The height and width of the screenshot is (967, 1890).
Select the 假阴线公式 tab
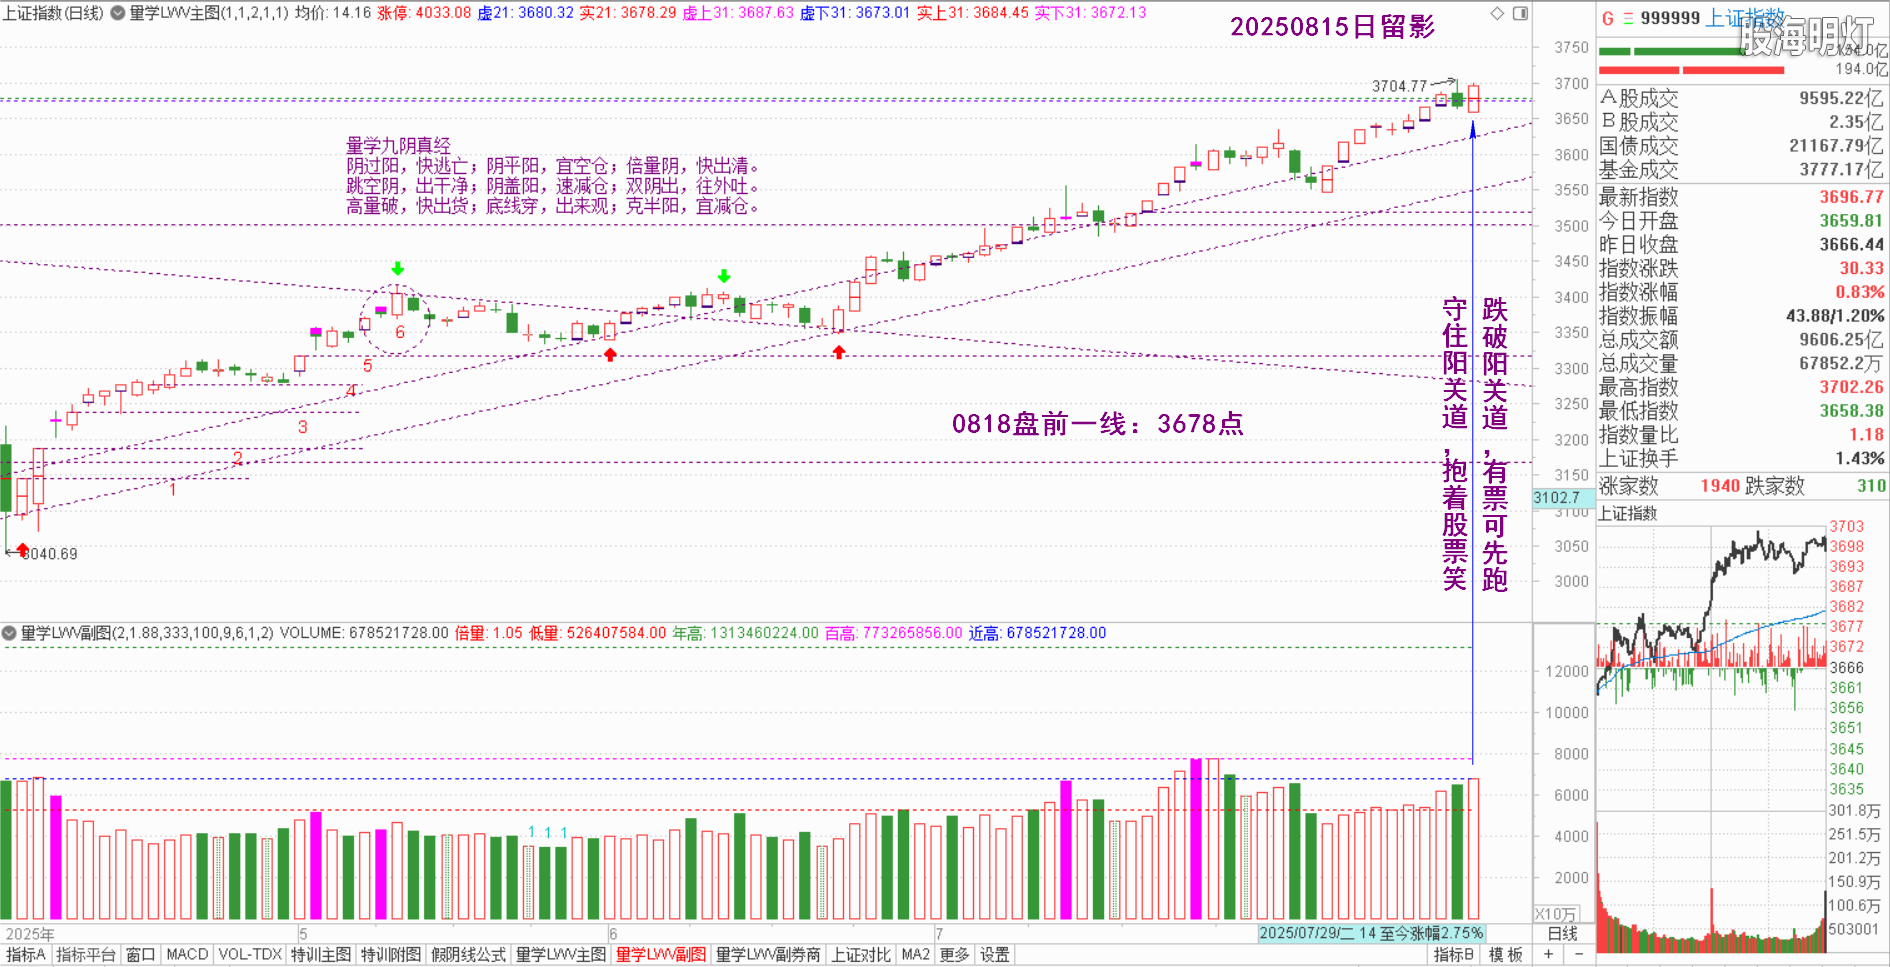469,955
